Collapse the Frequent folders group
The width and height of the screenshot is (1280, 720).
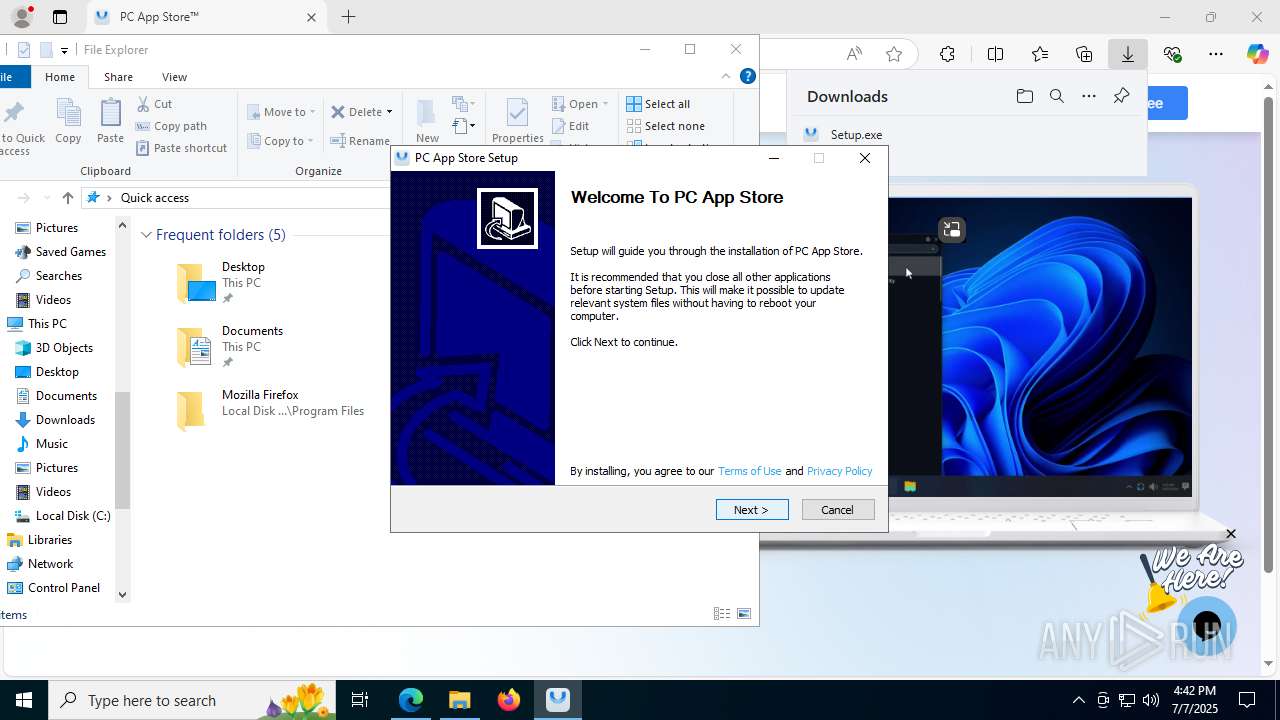click(x=146, y=235)
